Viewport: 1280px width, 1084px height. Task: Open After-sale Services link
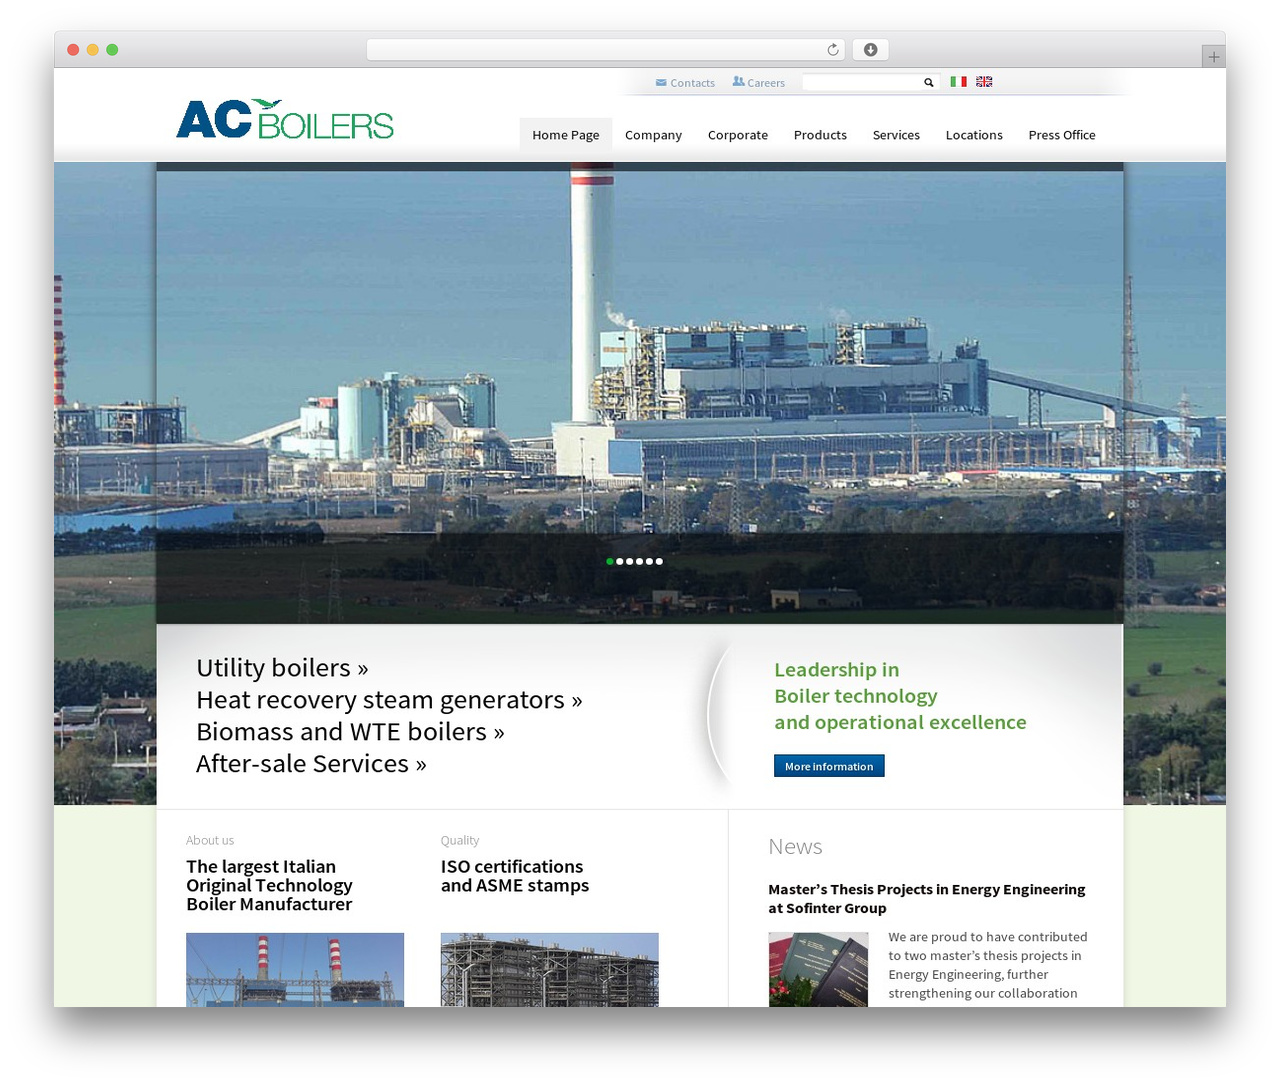click(x=311, y=764)
